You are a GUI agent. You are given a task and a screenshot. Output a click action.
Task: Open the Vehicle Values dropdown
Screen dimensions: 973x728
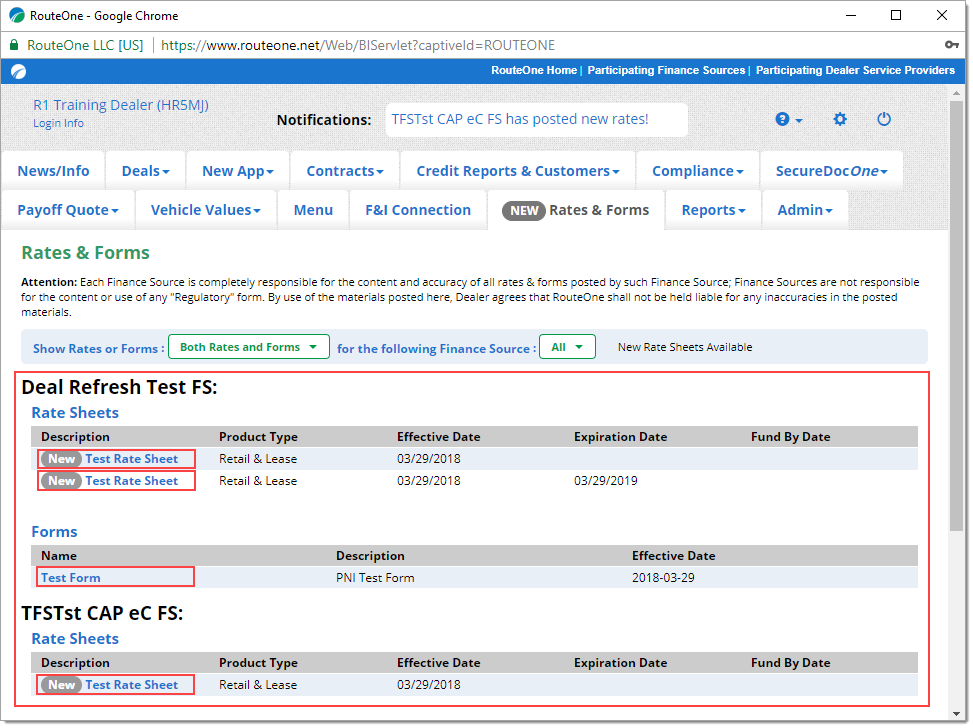click(205, 210)
